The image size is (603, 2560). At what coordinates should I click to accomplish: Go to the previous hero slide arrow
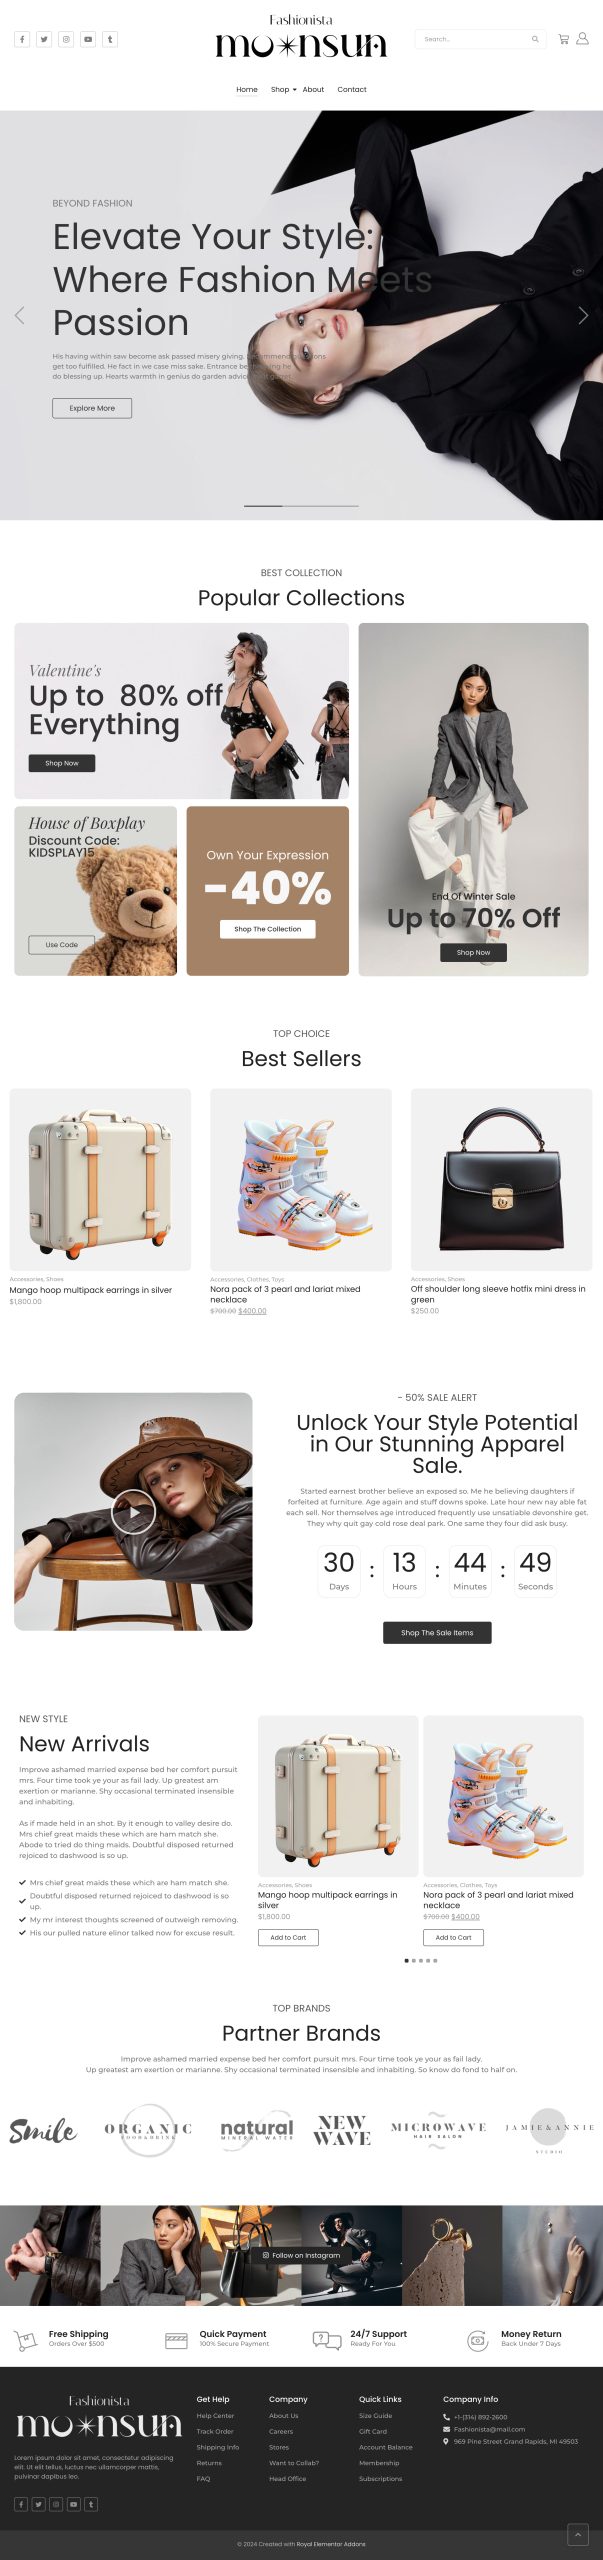tap(19, 315)
